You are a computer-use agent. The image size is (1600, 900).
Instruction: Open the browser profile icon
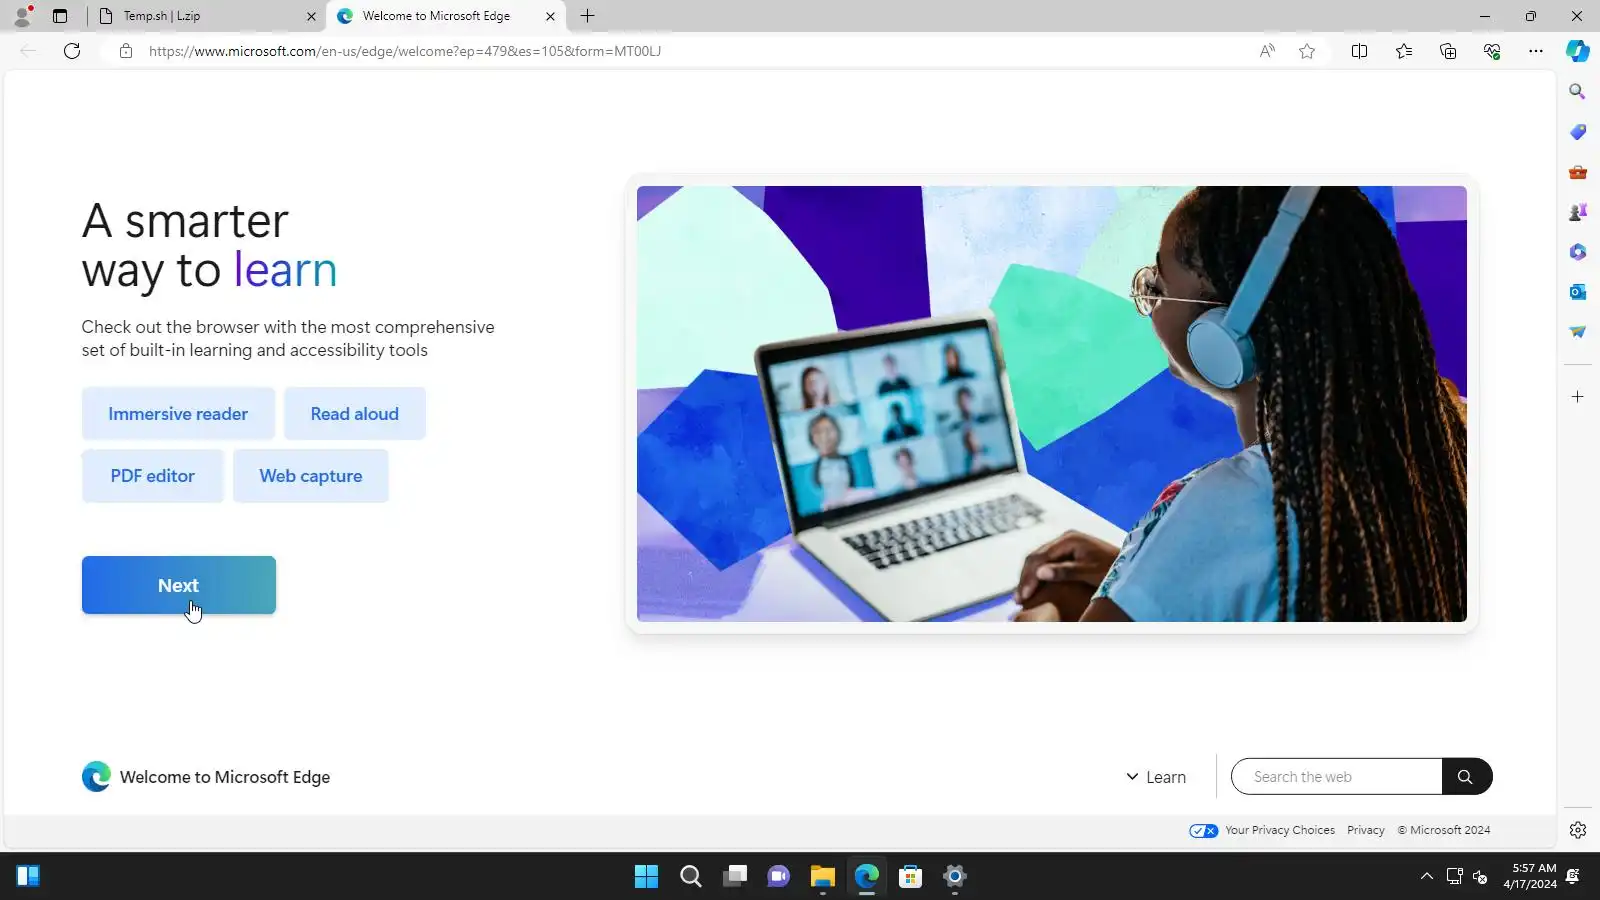[x=22, y=16]
